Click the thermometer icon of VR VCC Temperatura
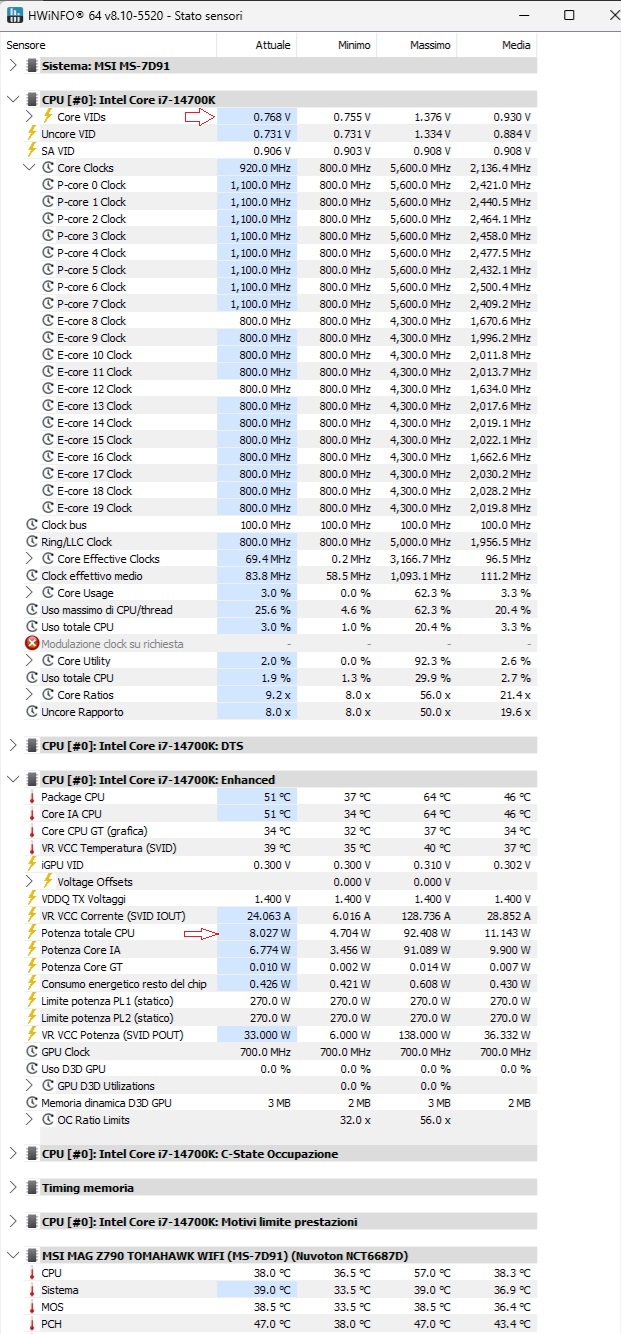The width and height of the screenshot is (621, 1334). [x=31, y=847]
